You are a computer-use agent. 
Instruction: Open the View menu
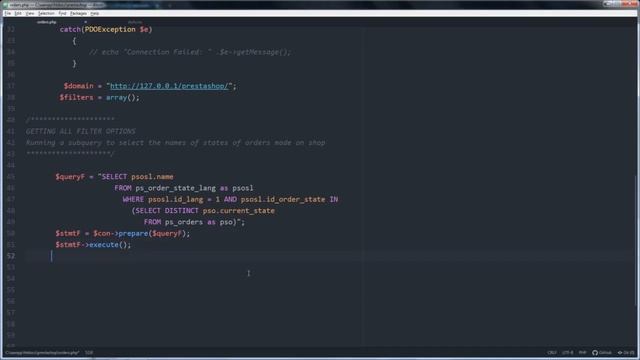coord(30,13)
